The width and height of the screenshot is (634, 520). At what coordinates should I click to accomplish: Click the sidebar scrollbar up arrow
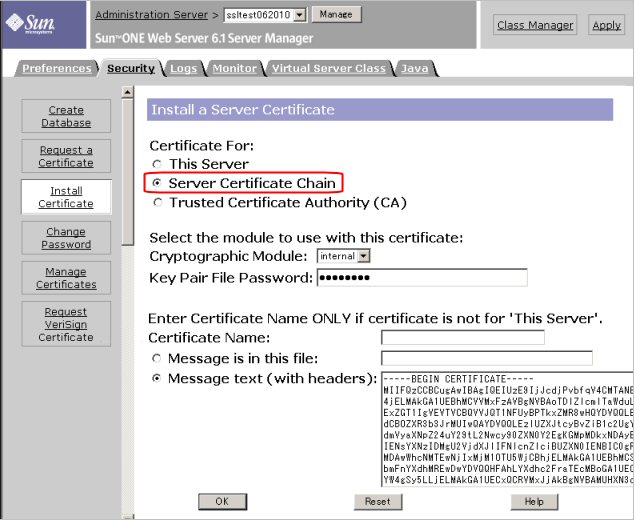[127, 92]
